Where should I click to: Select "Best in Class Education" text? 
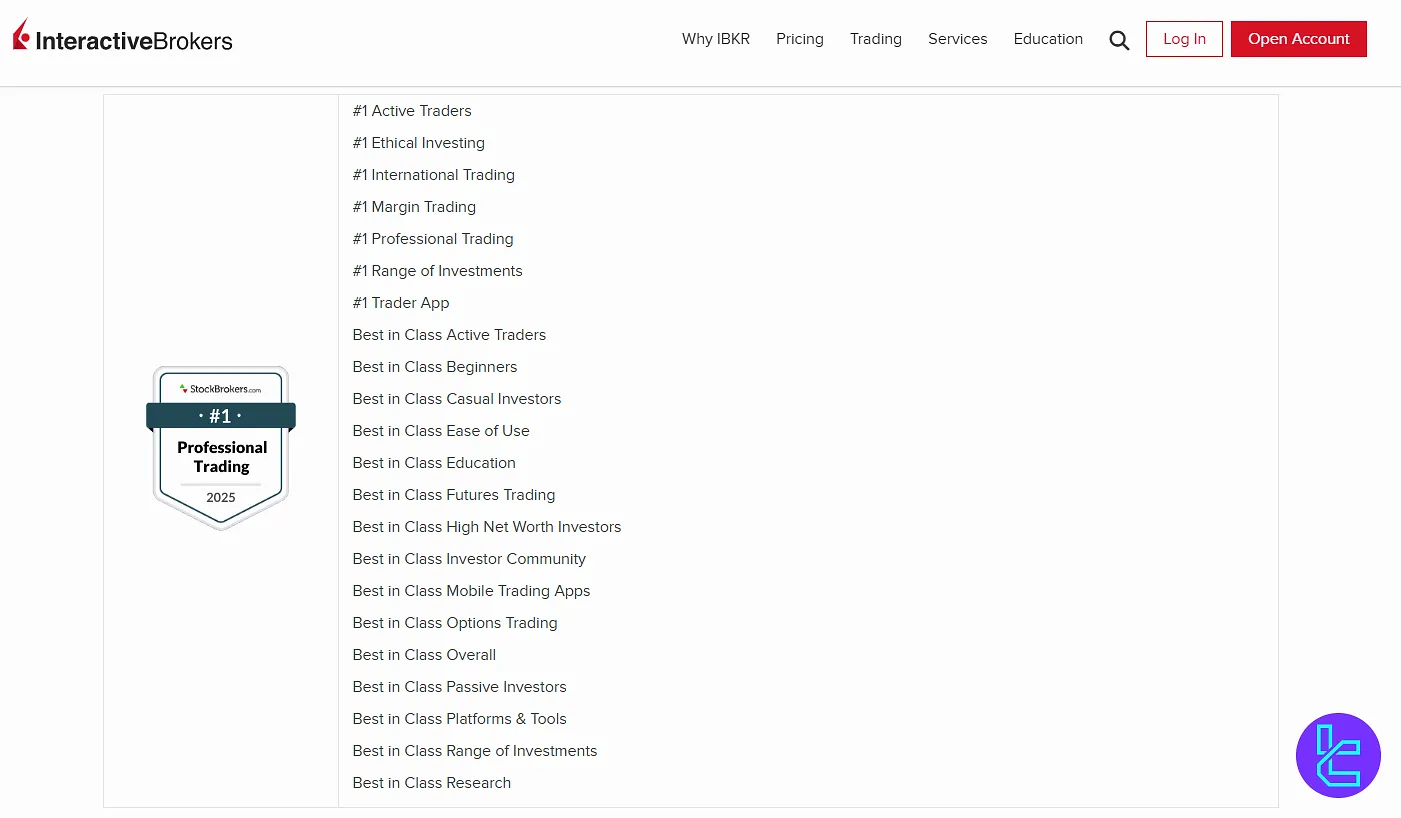pyautogui.click(x=434, y=463)
